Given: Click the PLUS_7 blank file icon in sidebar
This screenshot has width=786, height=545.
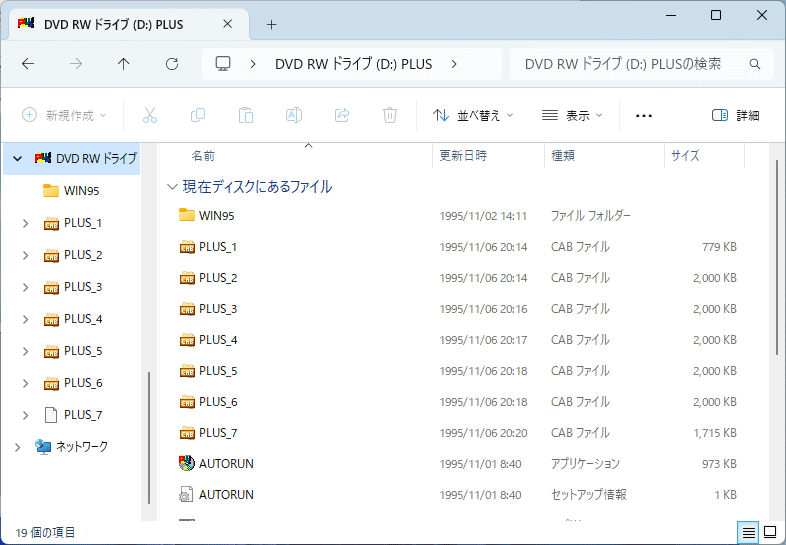Looking at the screenshot, I should click(x=51, y=415).
